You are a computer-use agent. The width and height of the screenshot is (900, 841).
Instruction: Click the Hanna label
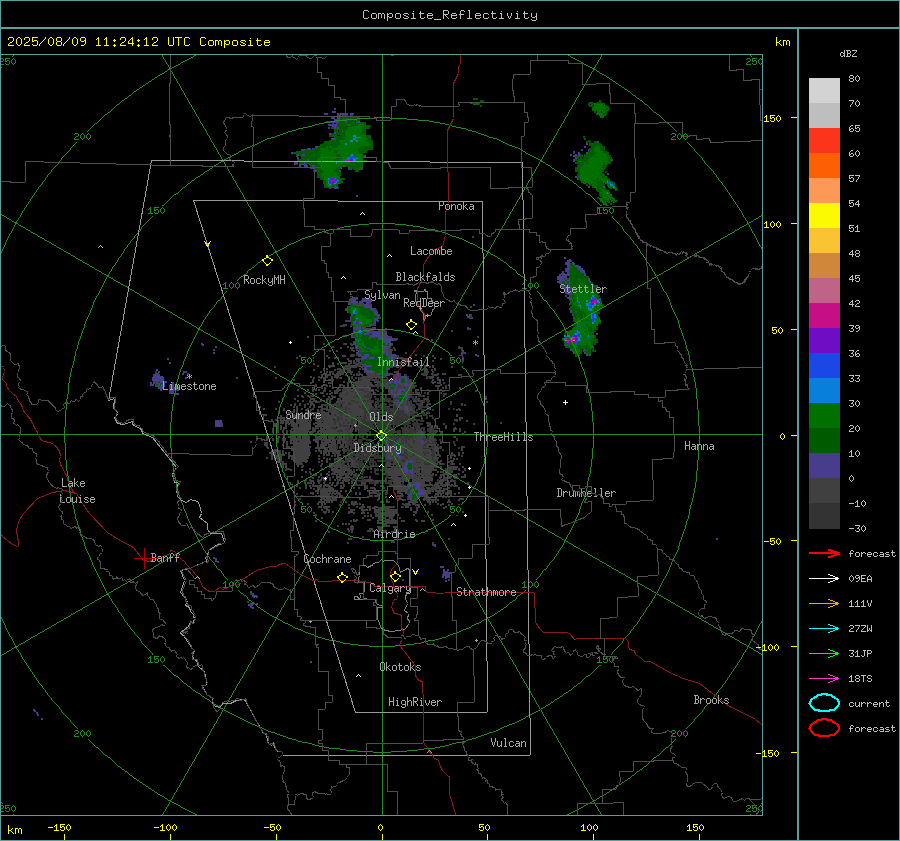[x=699, y=446]
